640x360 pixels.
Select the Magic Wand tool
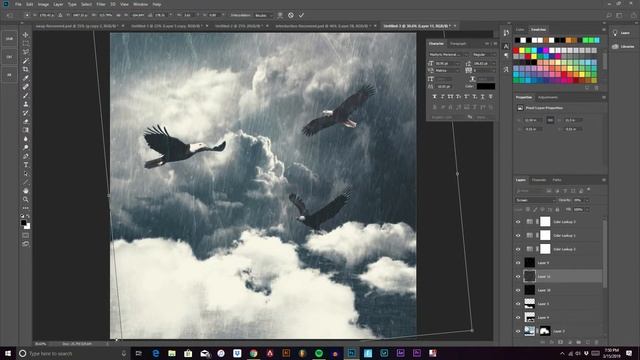26,61
